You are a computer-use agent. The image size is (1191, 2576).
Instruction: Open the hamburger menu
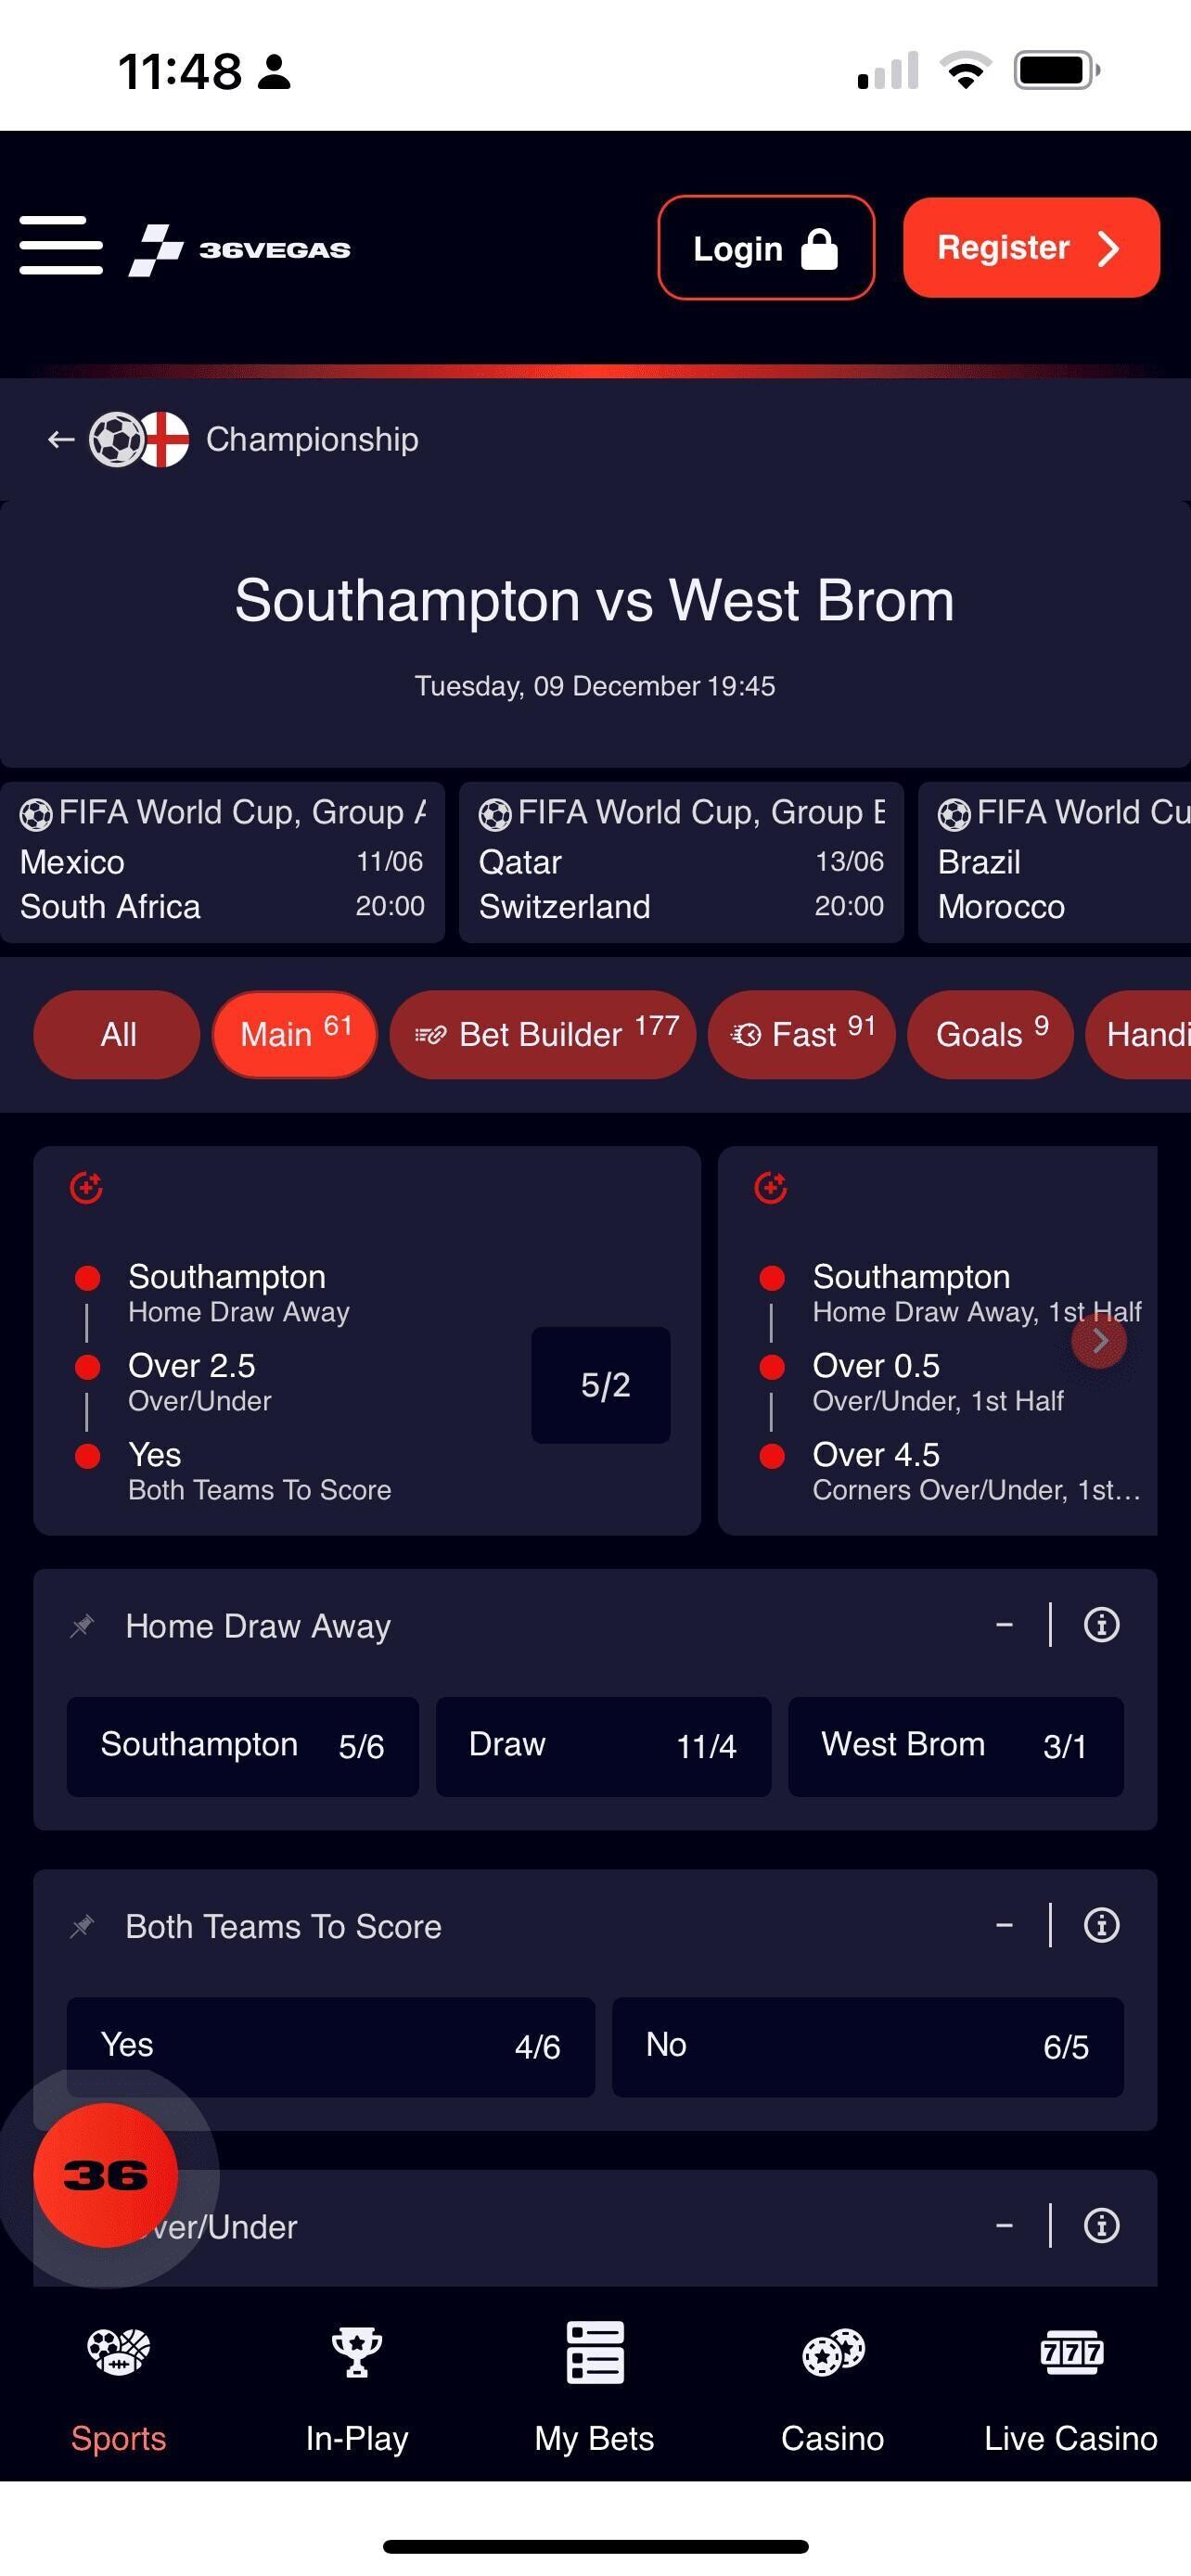pos(61,245)
